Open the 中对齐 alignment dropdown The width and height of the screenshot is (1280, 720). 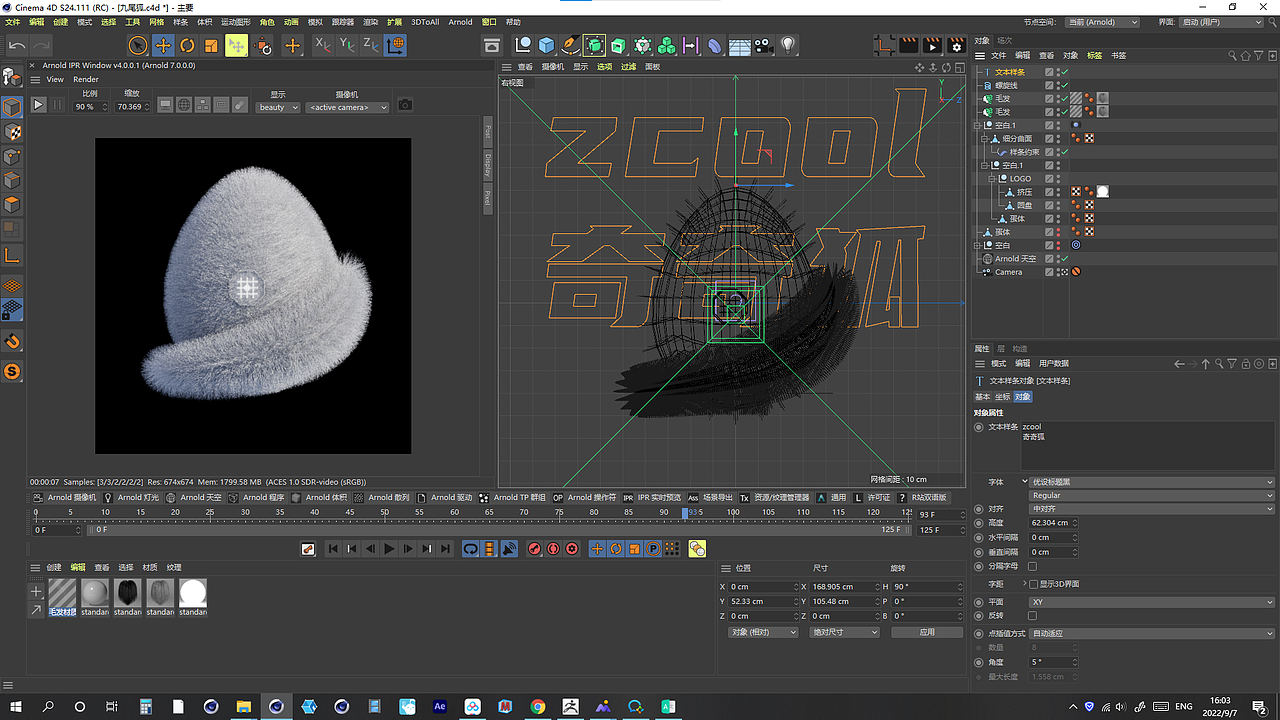[1152, 508]
